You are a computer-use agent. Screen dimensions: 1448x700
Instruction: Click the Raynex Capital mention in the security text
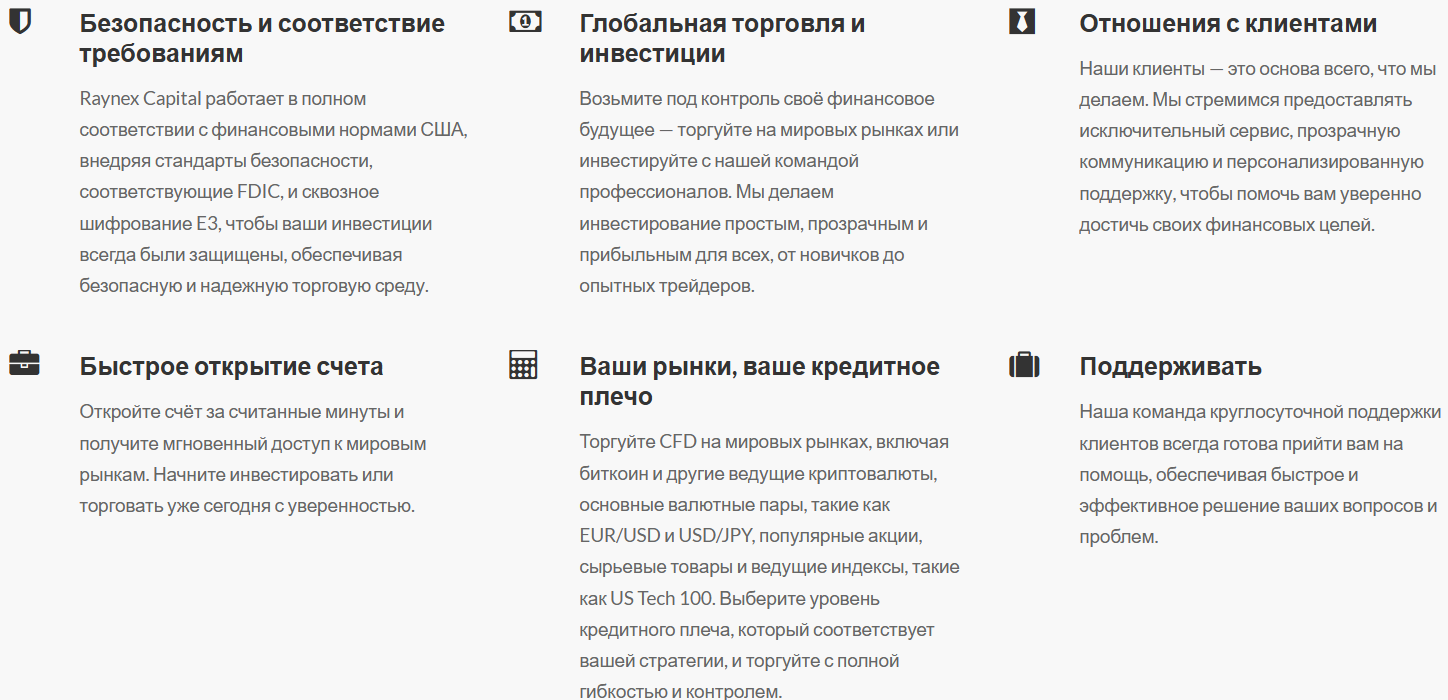tap(135, 97)
